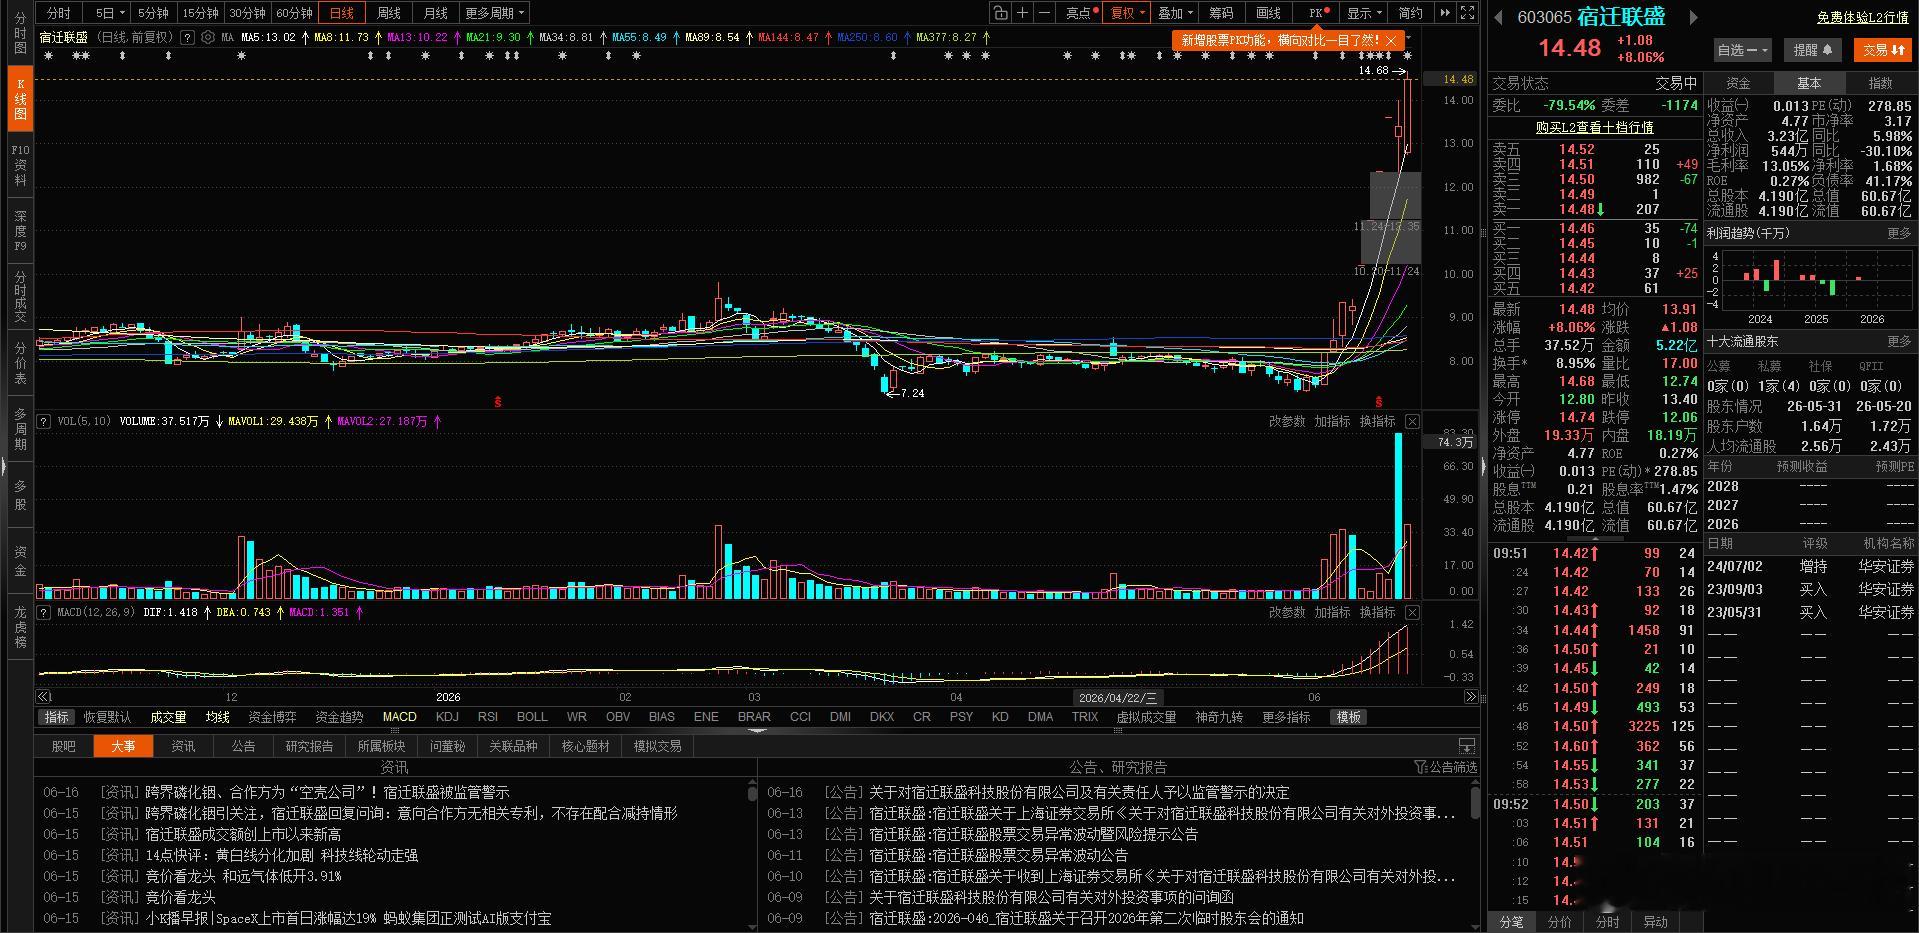The height and width of the screenshot is (933, 1919).
Task: Click the 购买L2查看十档行情 link
Action: [x=1594, y=127]
